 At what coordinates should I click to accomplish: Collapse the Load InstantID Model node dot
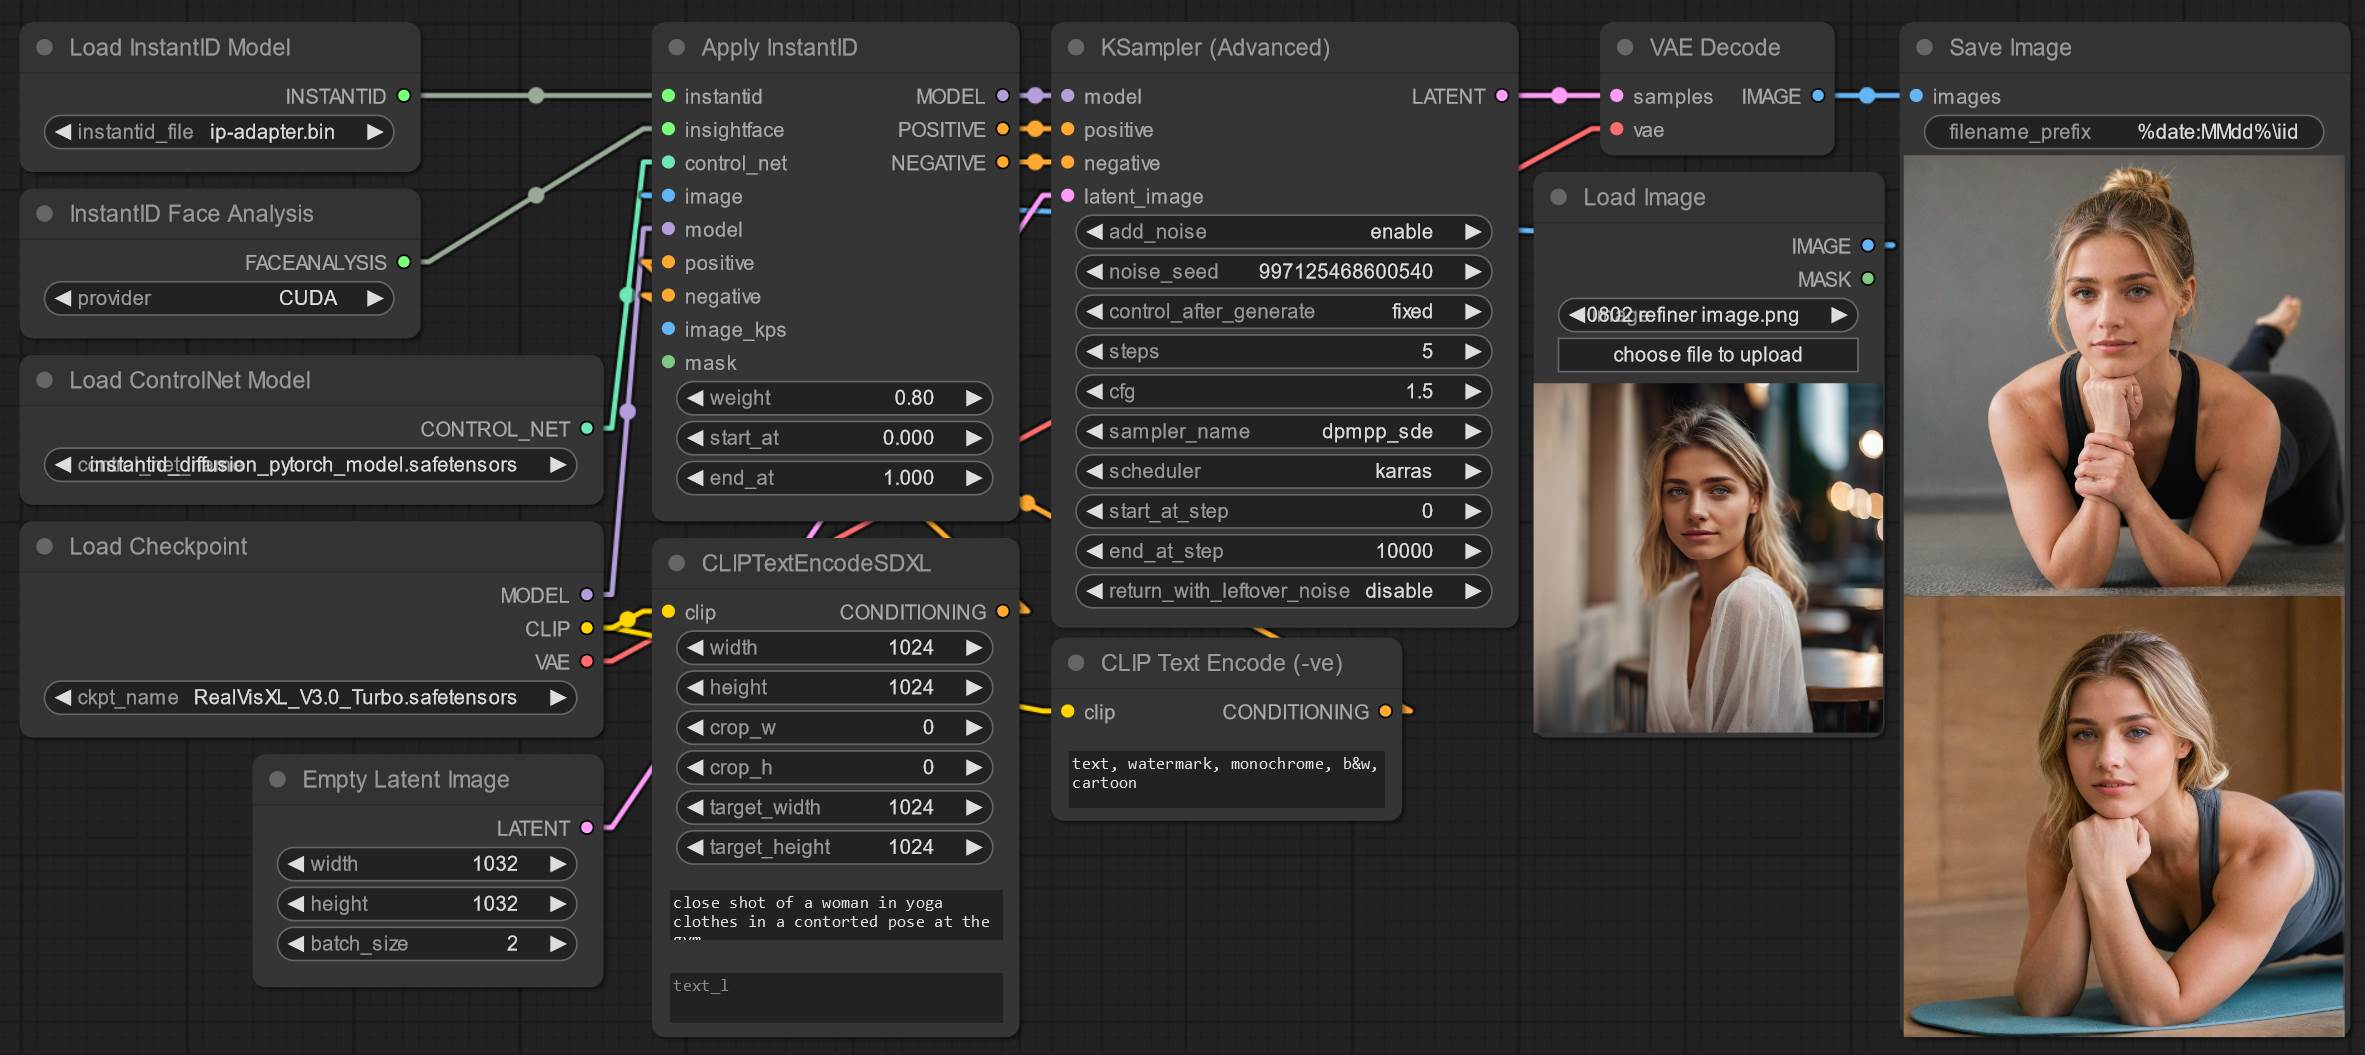point(44,47)
